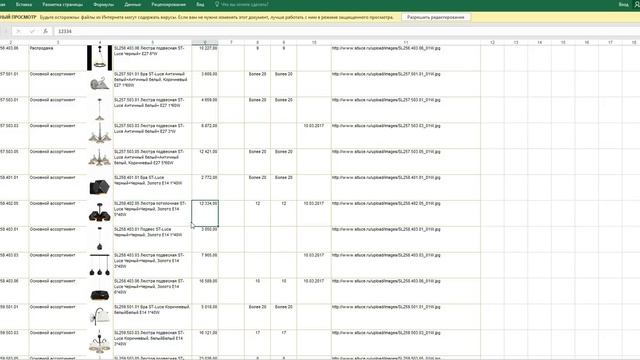The image size is (640, 360).
Task: Select the 'SL258.401.01 Бра ST-Luce' description cell
Action: [152, 187]
